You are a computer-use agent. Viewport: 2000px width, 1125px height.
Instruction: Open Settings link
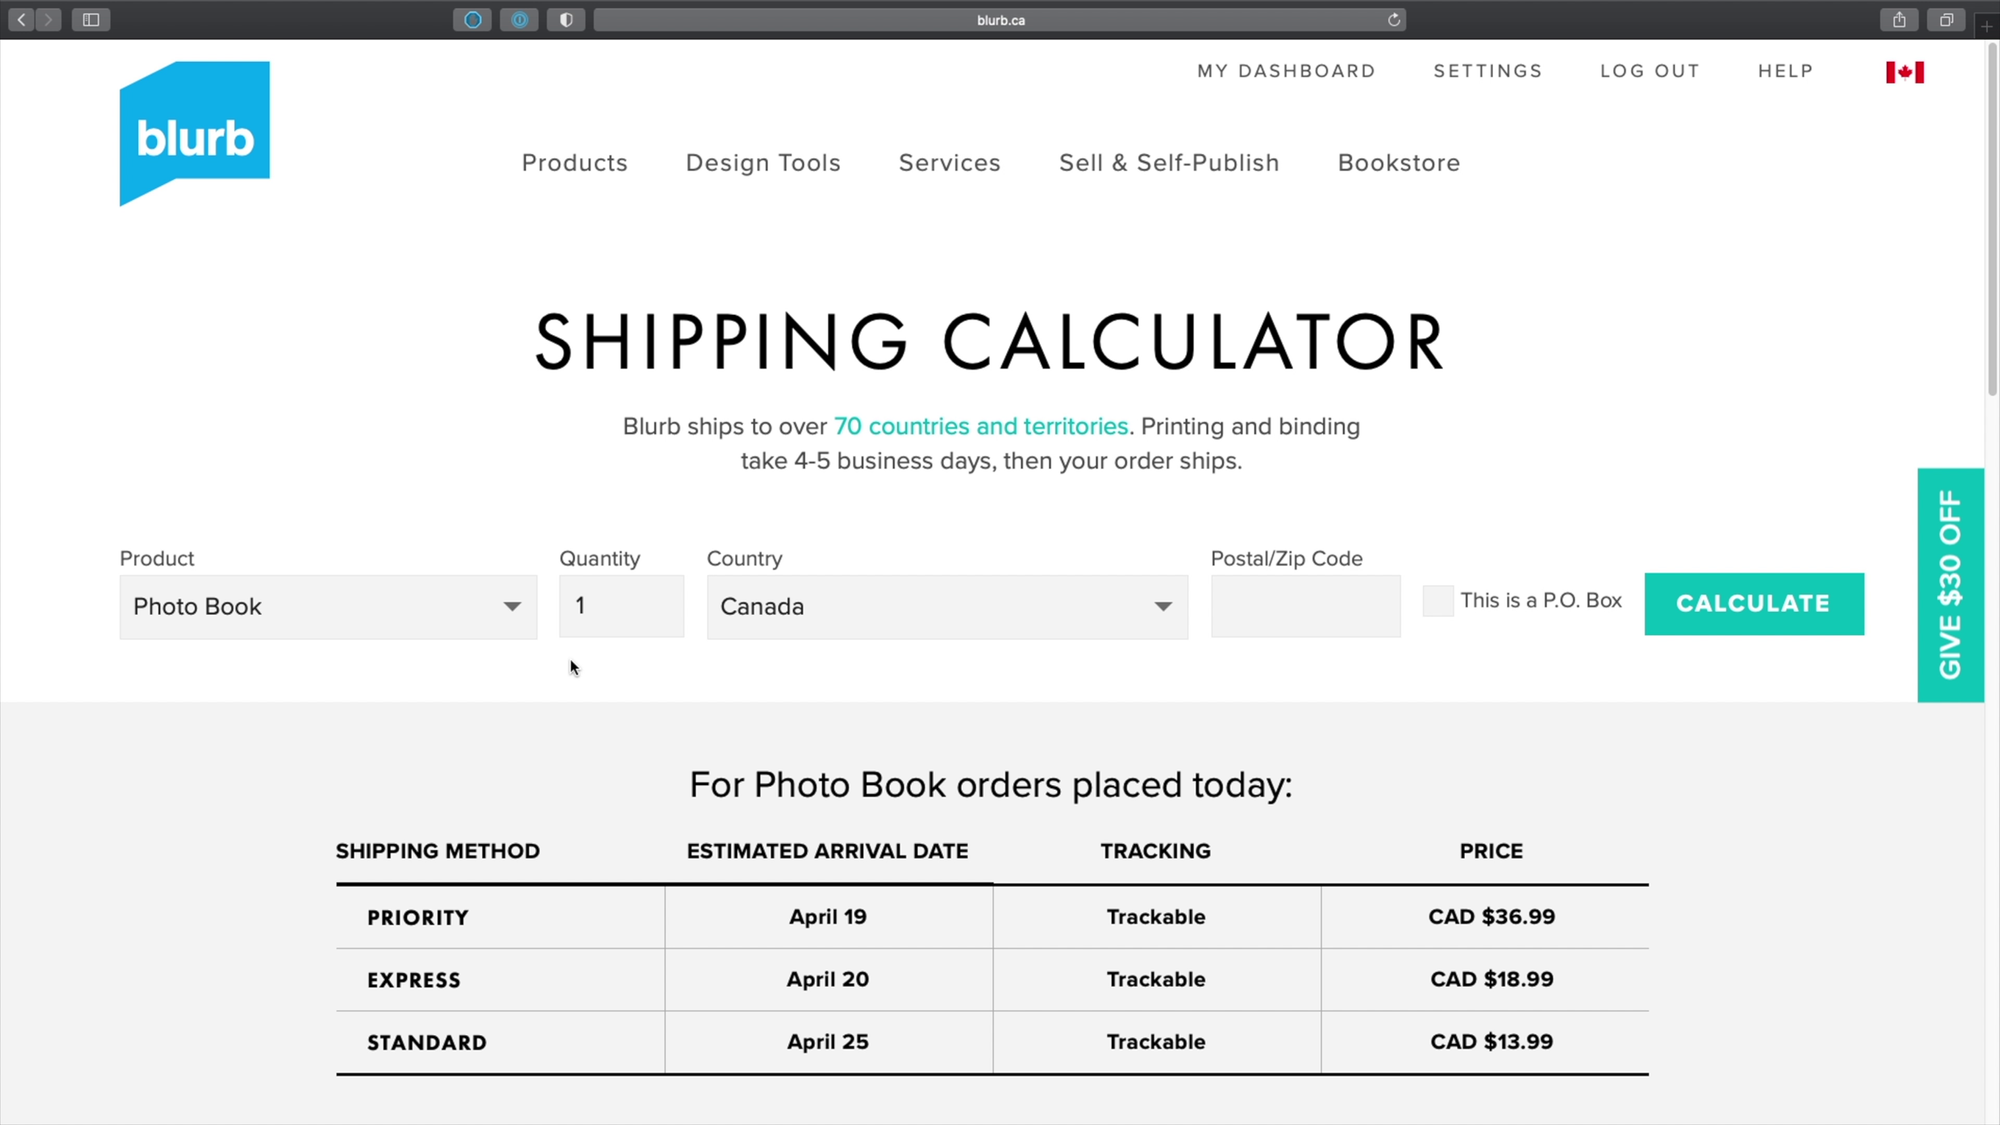[1488, 71]
